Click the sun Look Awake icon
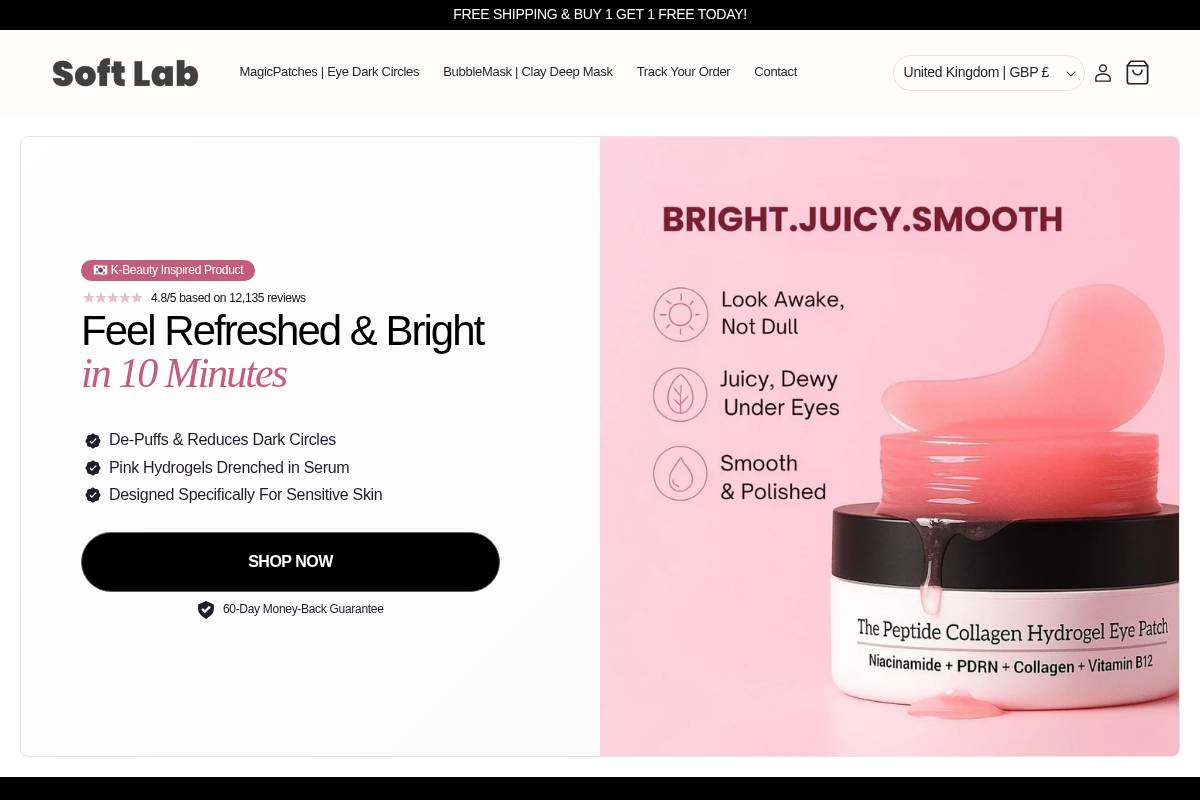 pos(680,314)
